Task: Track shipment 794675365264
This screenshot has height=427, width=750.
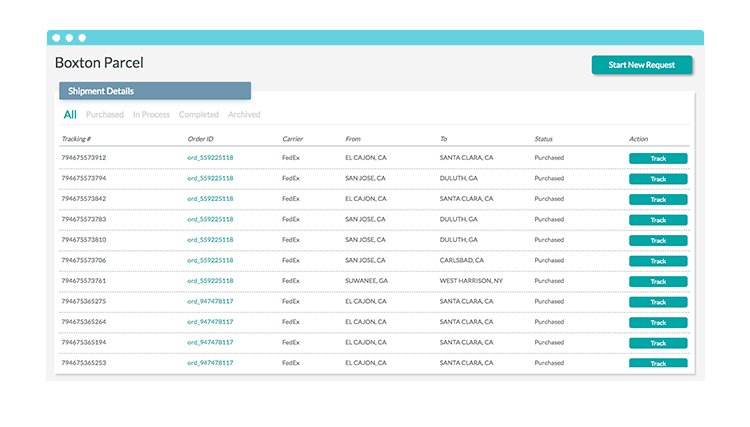Action: click(658, 323)
